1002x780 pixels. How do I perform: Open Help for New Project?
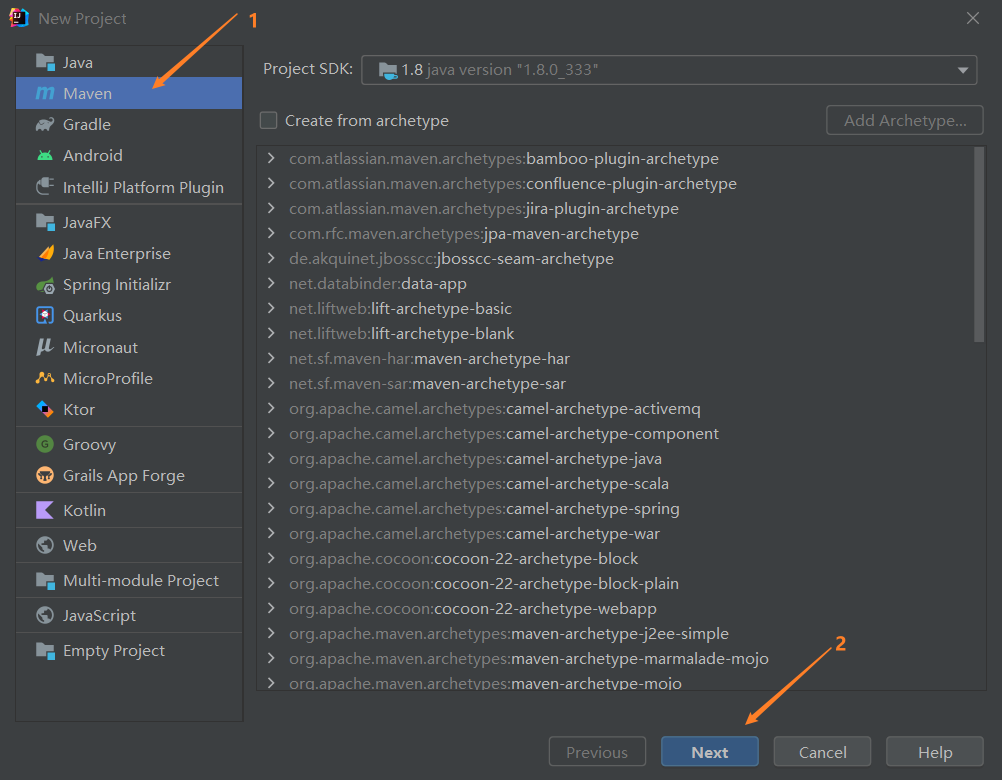click(x=935, y=752)
